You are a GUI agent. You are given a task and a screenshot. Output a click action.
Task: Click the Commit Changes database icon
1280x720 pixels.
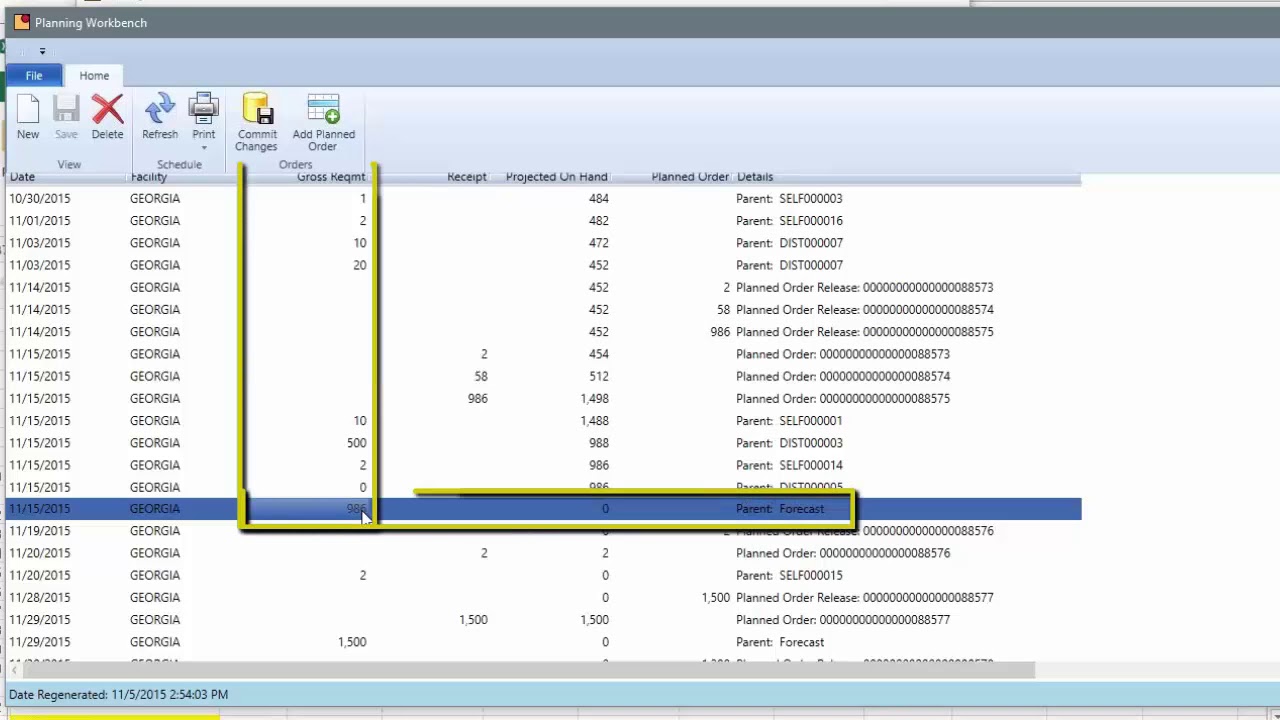tap(256, 110)
